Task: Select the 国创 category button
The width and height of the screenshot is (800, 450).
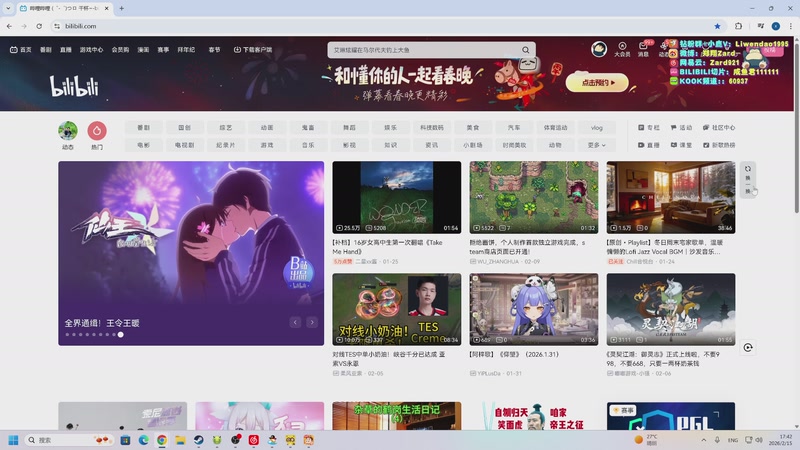Action: tap(185, 128)
